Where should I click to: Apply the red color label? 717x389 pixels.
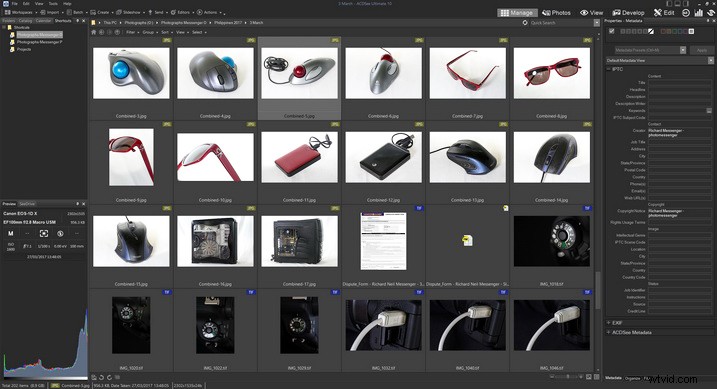(664, 32)
